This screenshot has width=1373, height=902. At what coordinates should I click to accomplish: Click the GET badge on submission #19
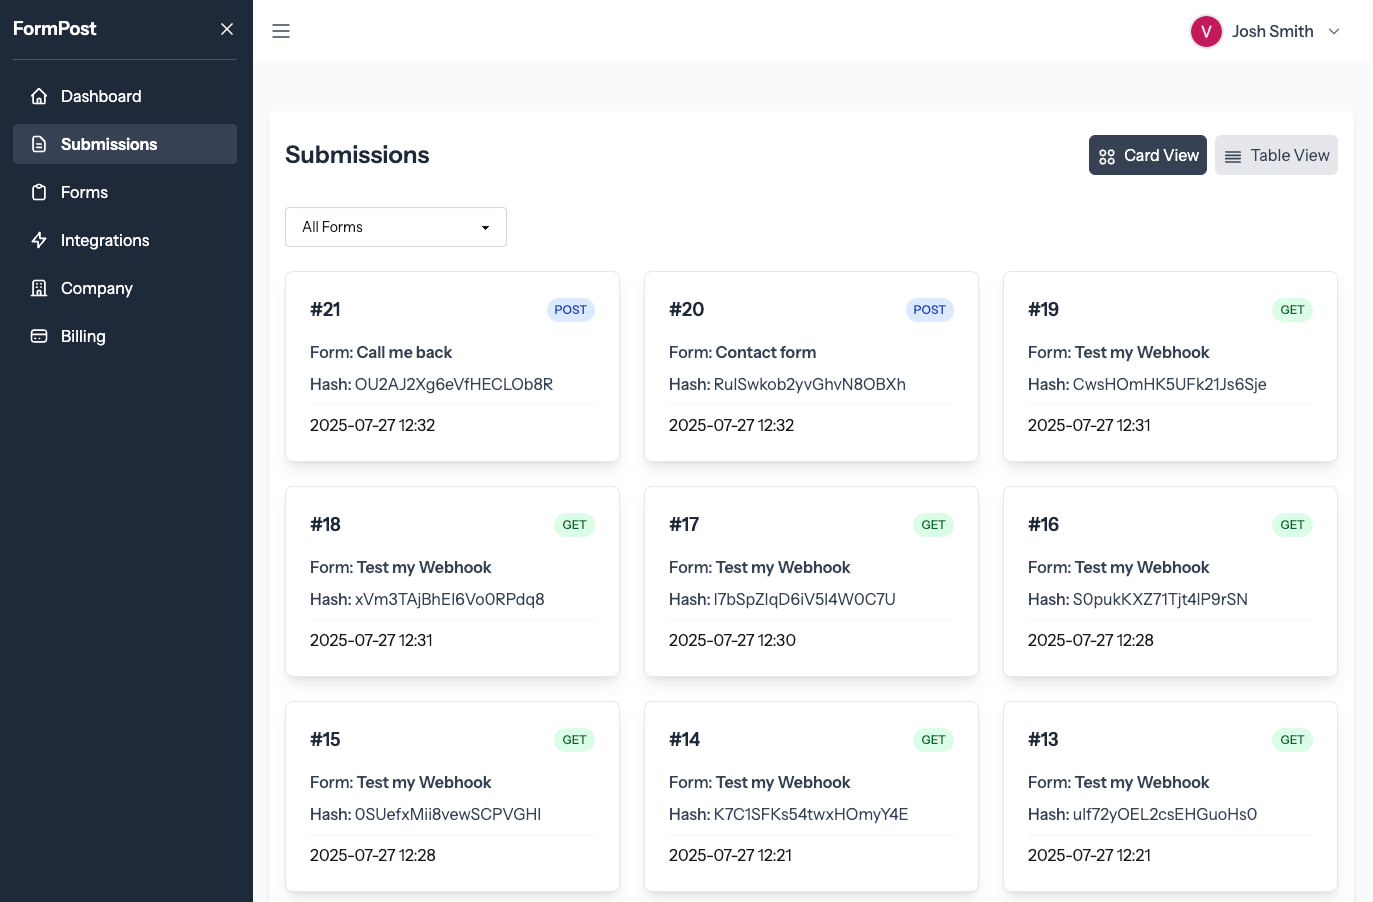pos(1292,310)
